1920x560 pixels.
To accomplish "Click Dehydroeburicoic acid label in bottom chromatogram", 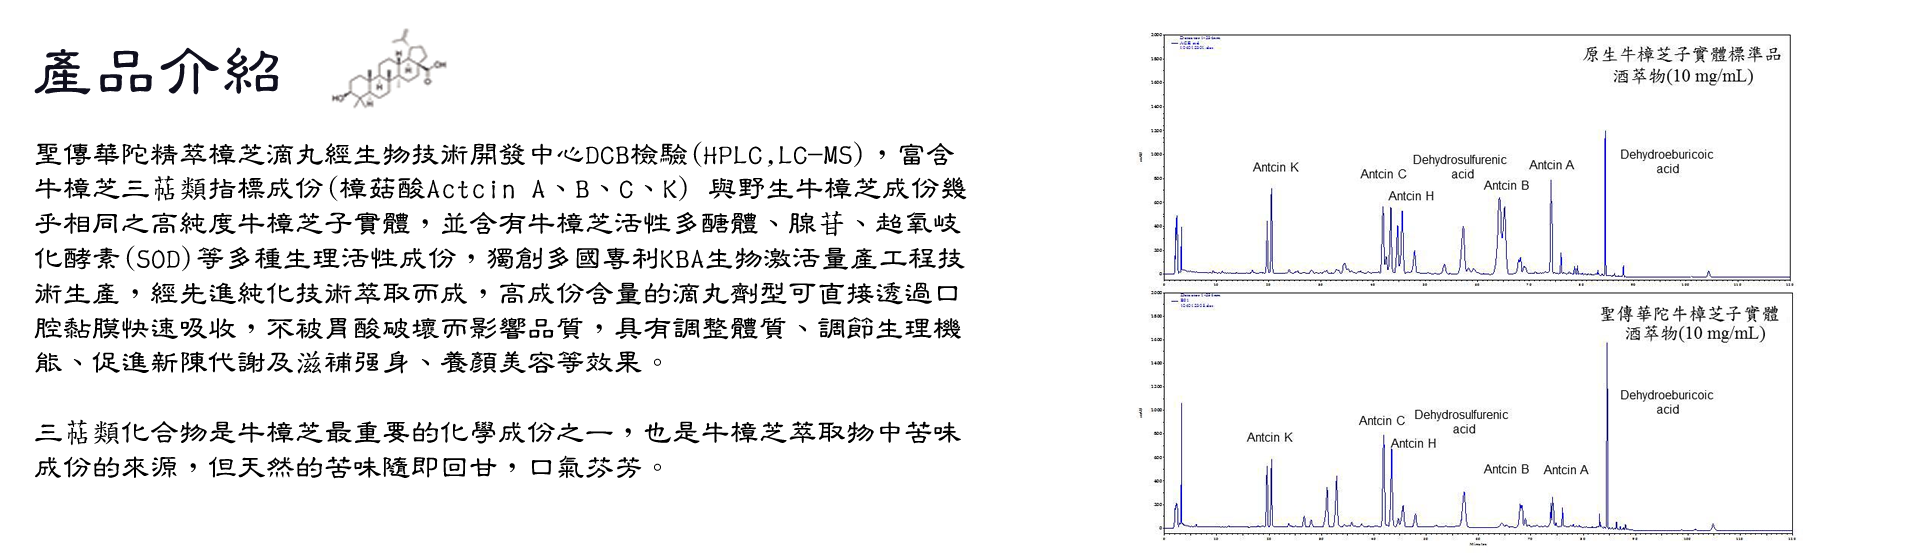I will point(1666,402).
